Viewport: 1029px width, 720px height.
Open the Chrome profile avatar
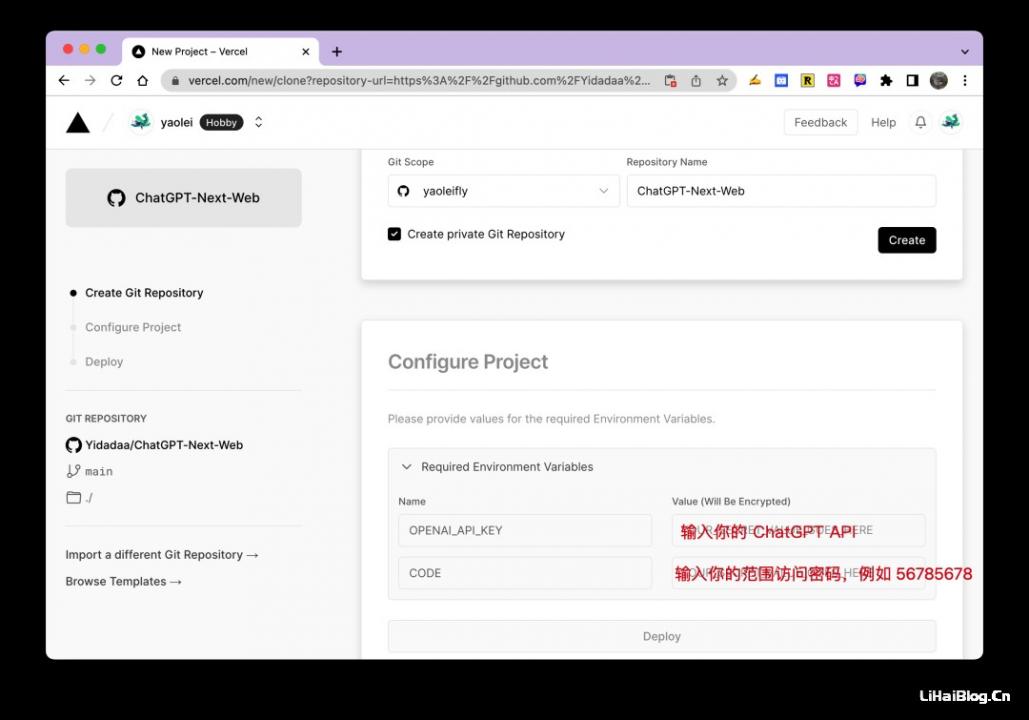pos(938,80)
